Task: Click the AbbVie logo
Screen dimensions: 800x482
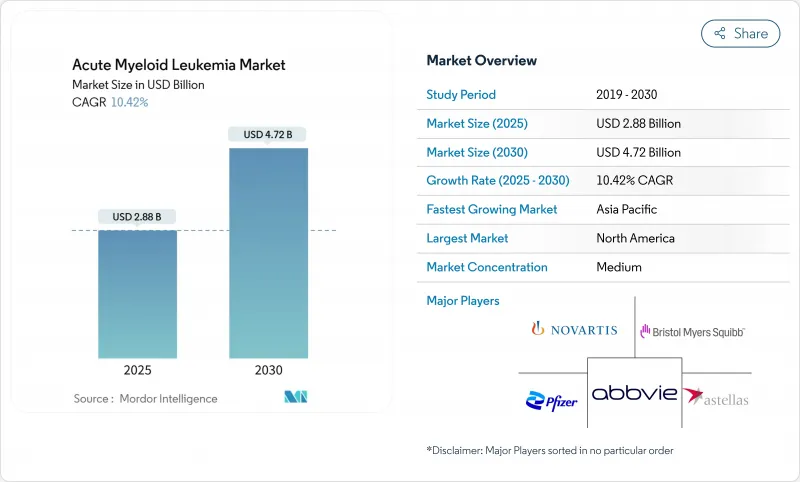Action: point(634,394)
